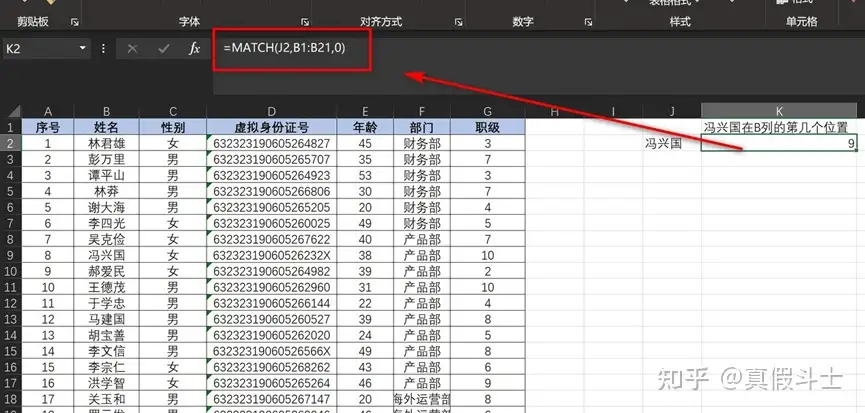Click the Enter checkmark icon in formula bar
The height and width of the screenshot is (413, 865).
coord(164,48)
